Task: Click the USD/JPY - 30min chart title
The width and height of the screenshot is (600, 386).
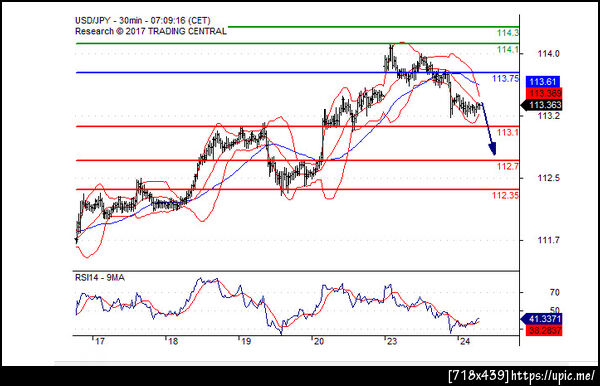Action: [143, 21]
